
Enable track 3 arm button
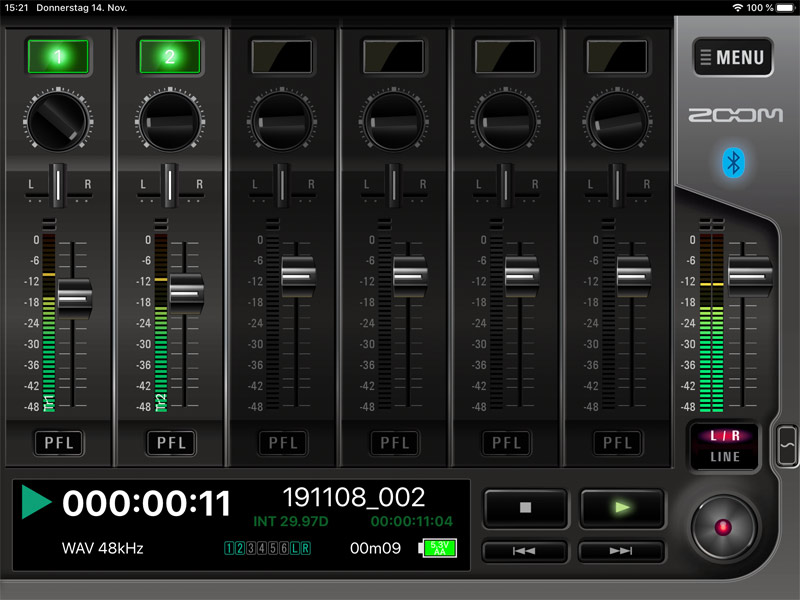[281, 55]
